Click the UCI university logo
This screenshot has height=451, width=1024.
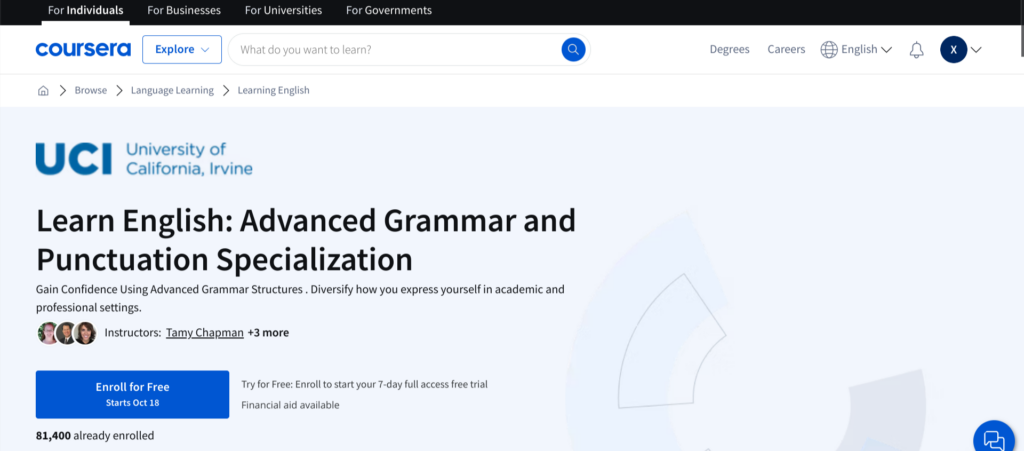[x=144, y=159]
